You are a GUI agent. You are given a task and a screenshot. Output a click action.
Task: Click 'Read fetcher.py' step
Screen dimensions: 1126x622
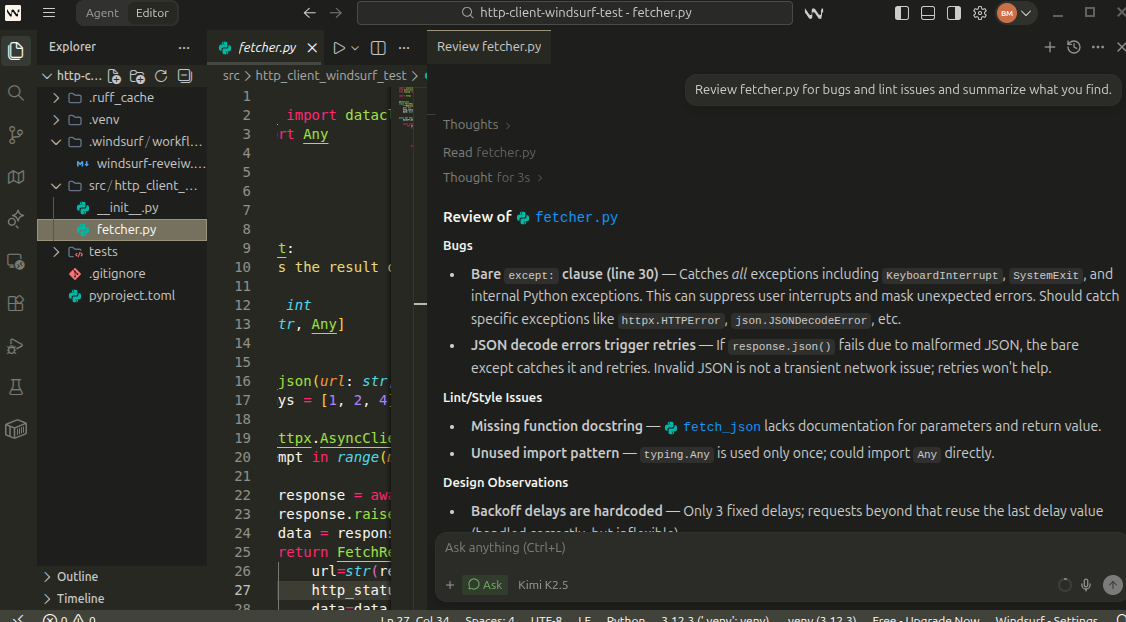tap(489, 152)
